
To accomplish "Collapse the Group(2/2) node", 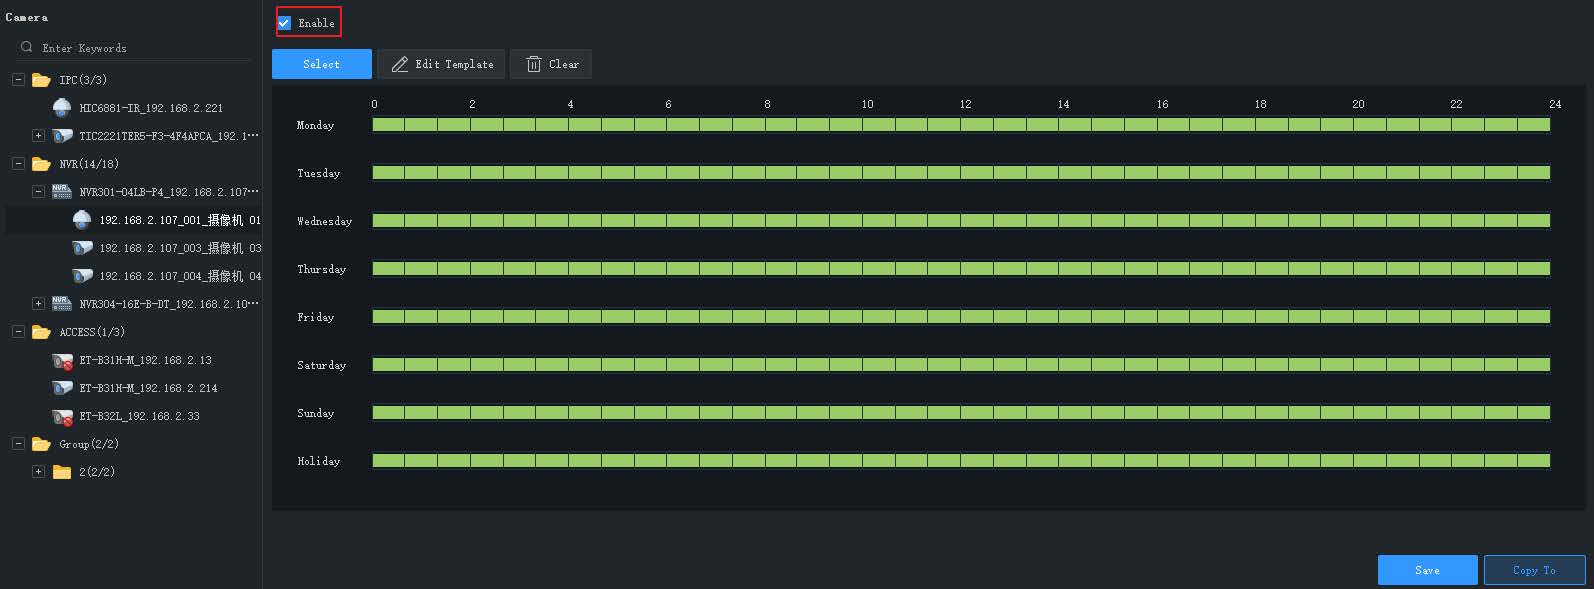I will coord(18,443).
